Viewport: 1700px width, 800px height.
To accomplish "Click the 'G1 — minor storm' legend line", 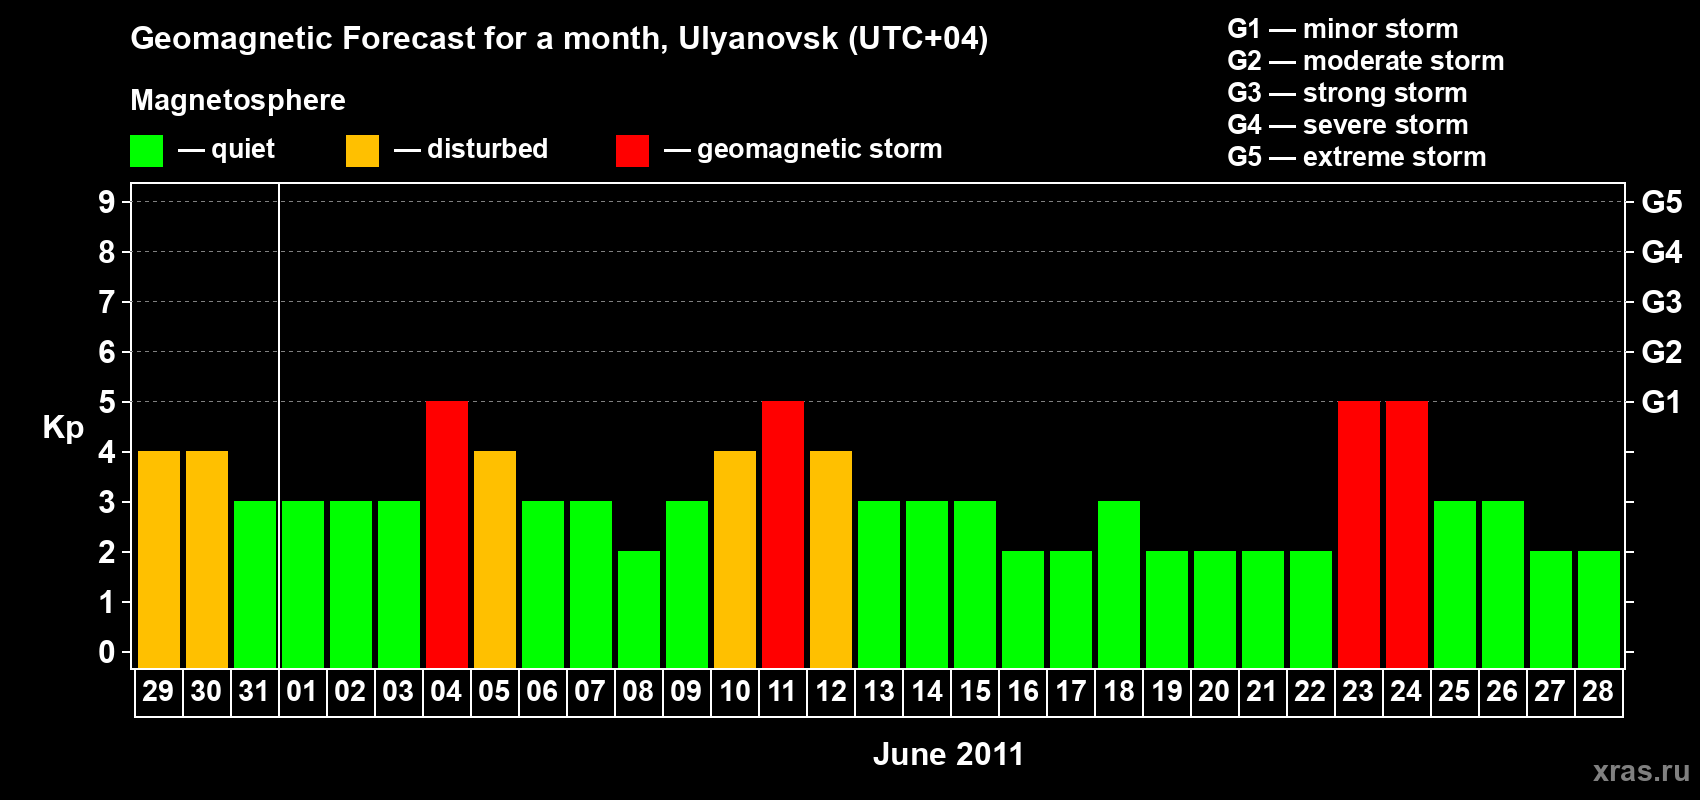I will (1343, 29).
